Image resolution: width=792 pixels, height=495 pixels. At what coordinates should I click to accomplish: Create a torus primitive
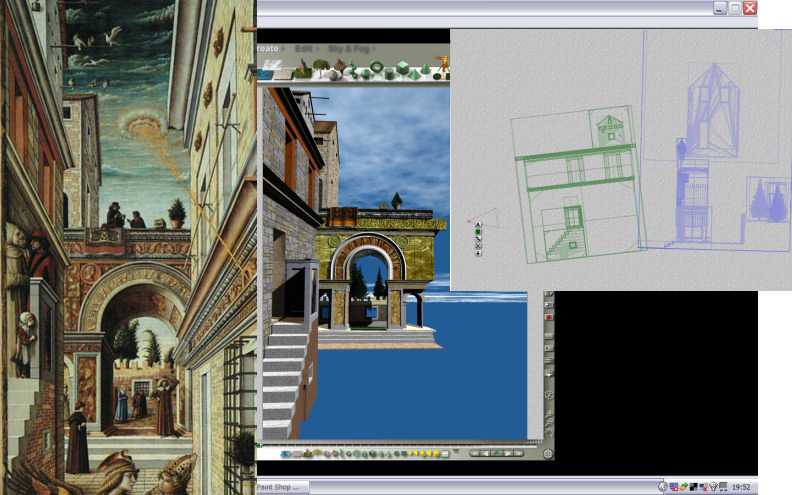pos(376,66)
